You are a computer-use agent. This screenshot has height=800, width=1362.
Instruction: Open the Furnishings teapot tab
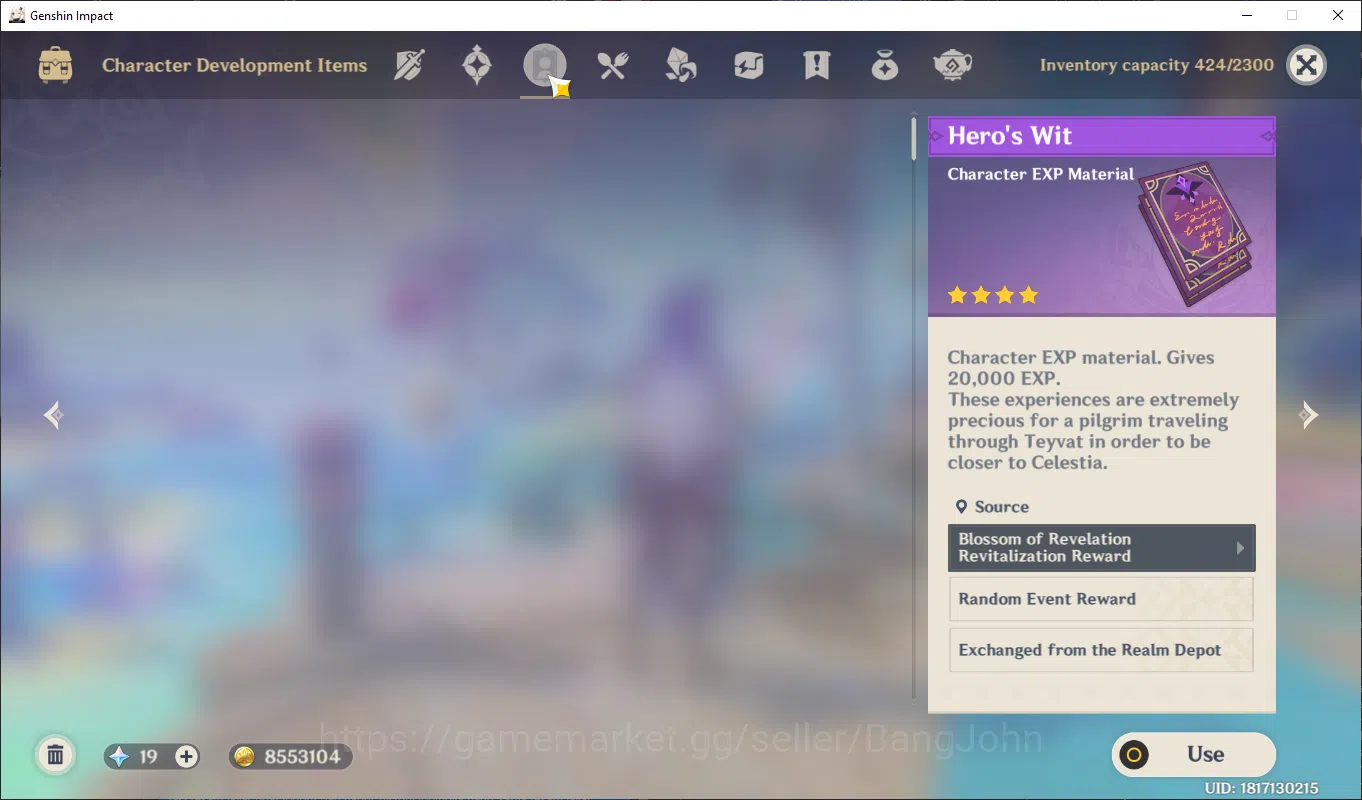953,66
